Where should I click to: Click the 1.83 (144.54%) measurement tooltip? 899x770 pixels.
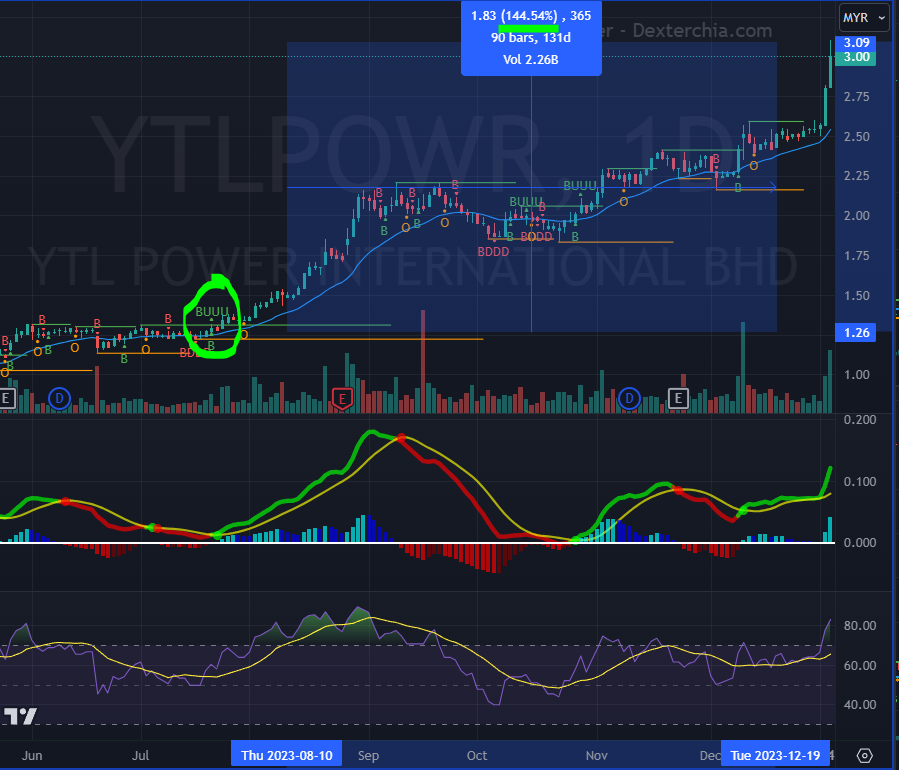[531, 38]
